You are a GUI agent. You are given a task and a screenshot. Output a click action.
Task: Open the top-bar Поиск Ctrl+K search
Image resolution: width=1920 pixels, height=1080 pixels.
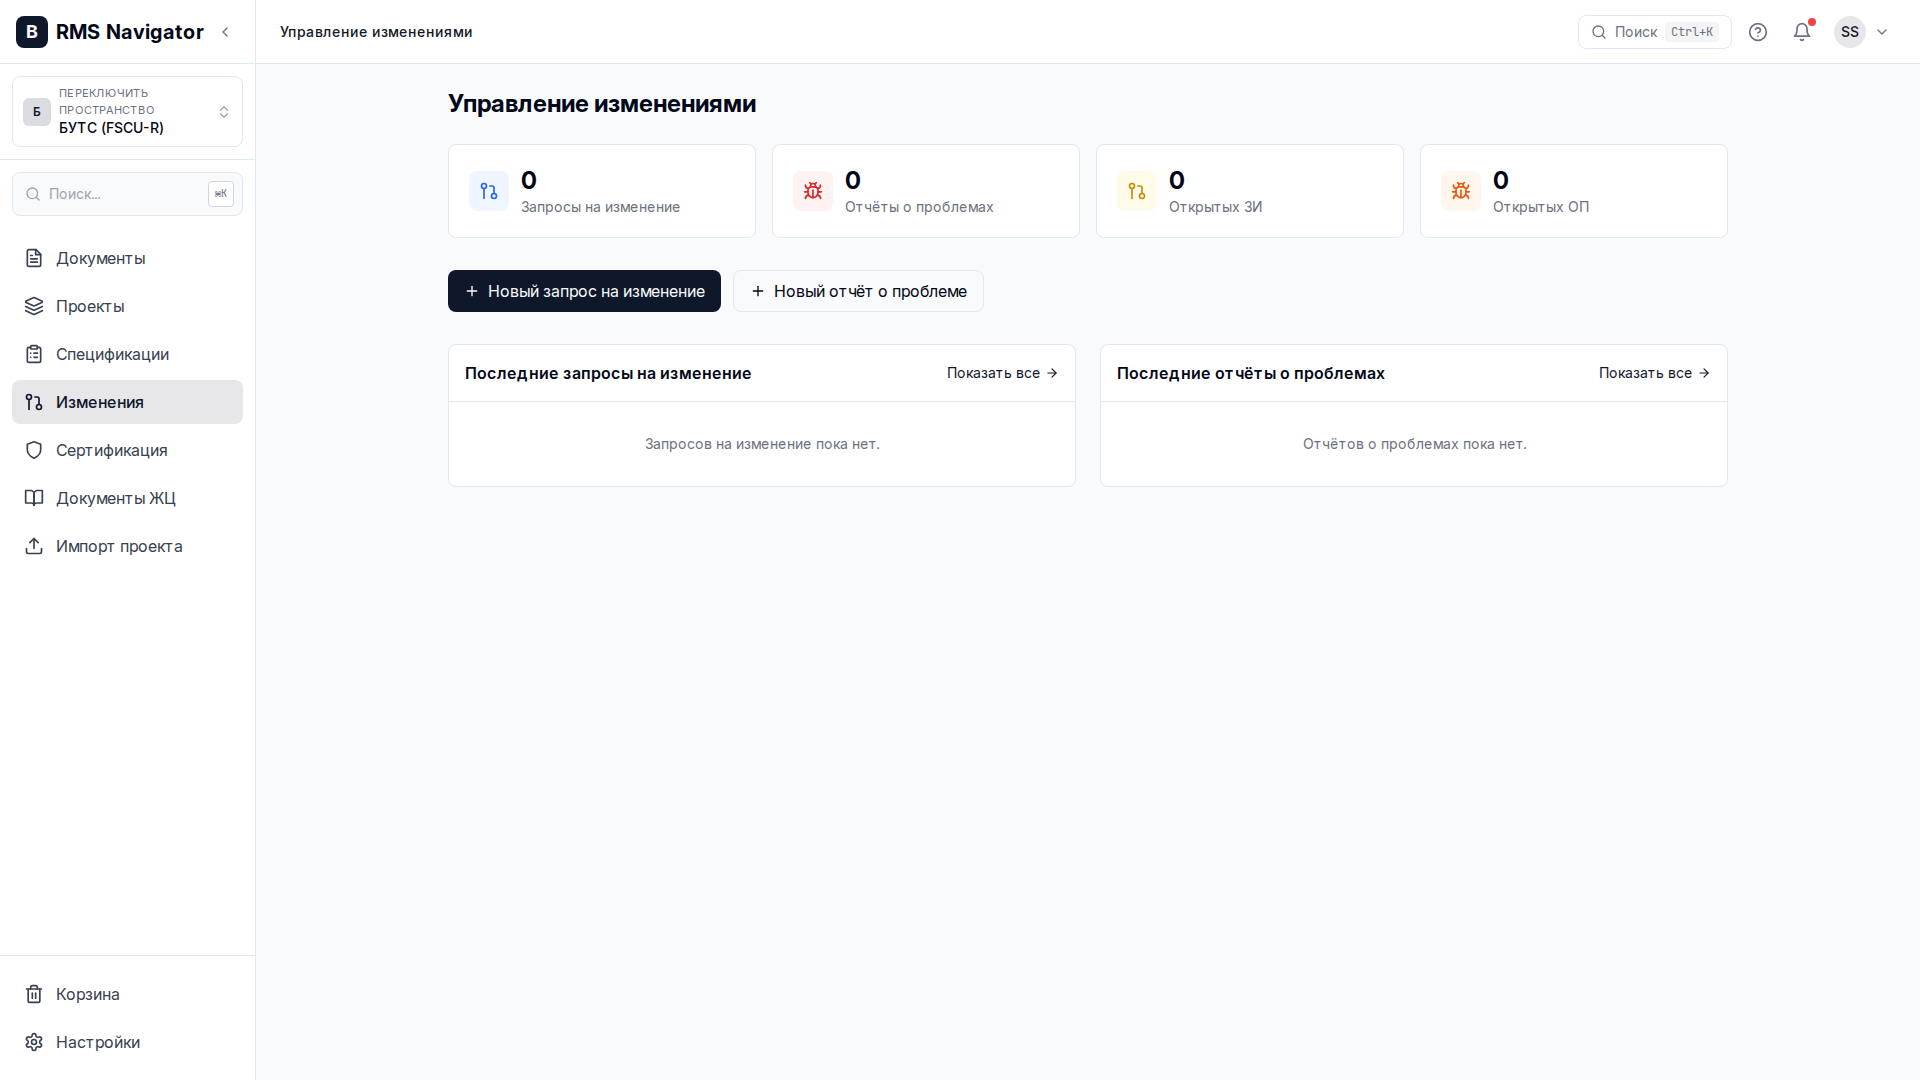[1654, 32]
